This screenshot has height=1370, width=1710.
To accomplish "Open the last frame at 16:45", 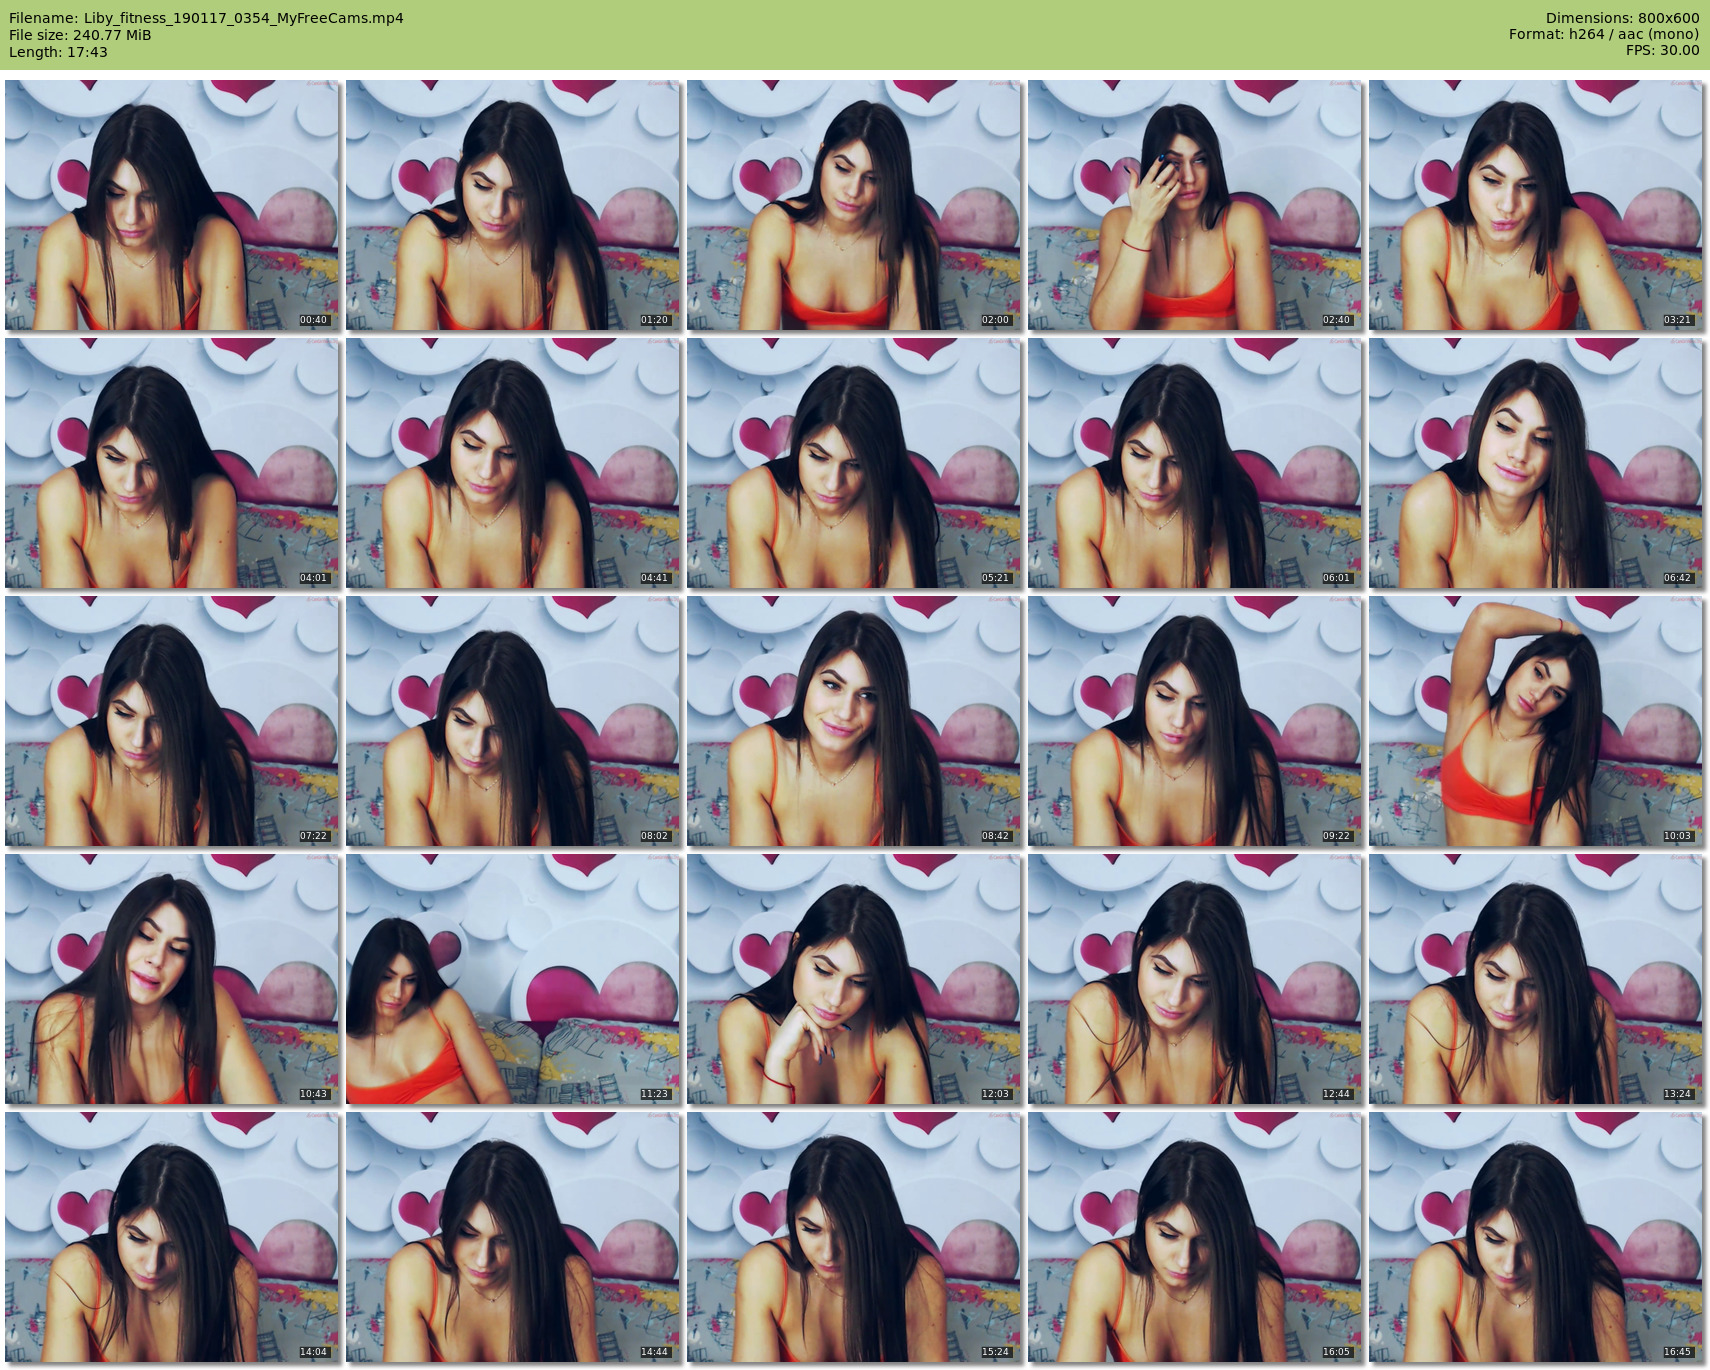I will point(1536,1237).
